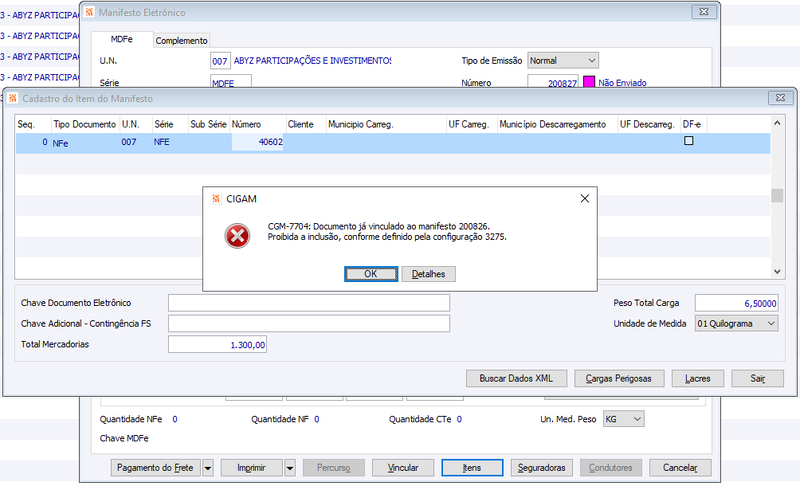The height and width of the screenshot is (486, 800).
Task: Click the Quantidade CTe value 0
Action: [459, 419]
